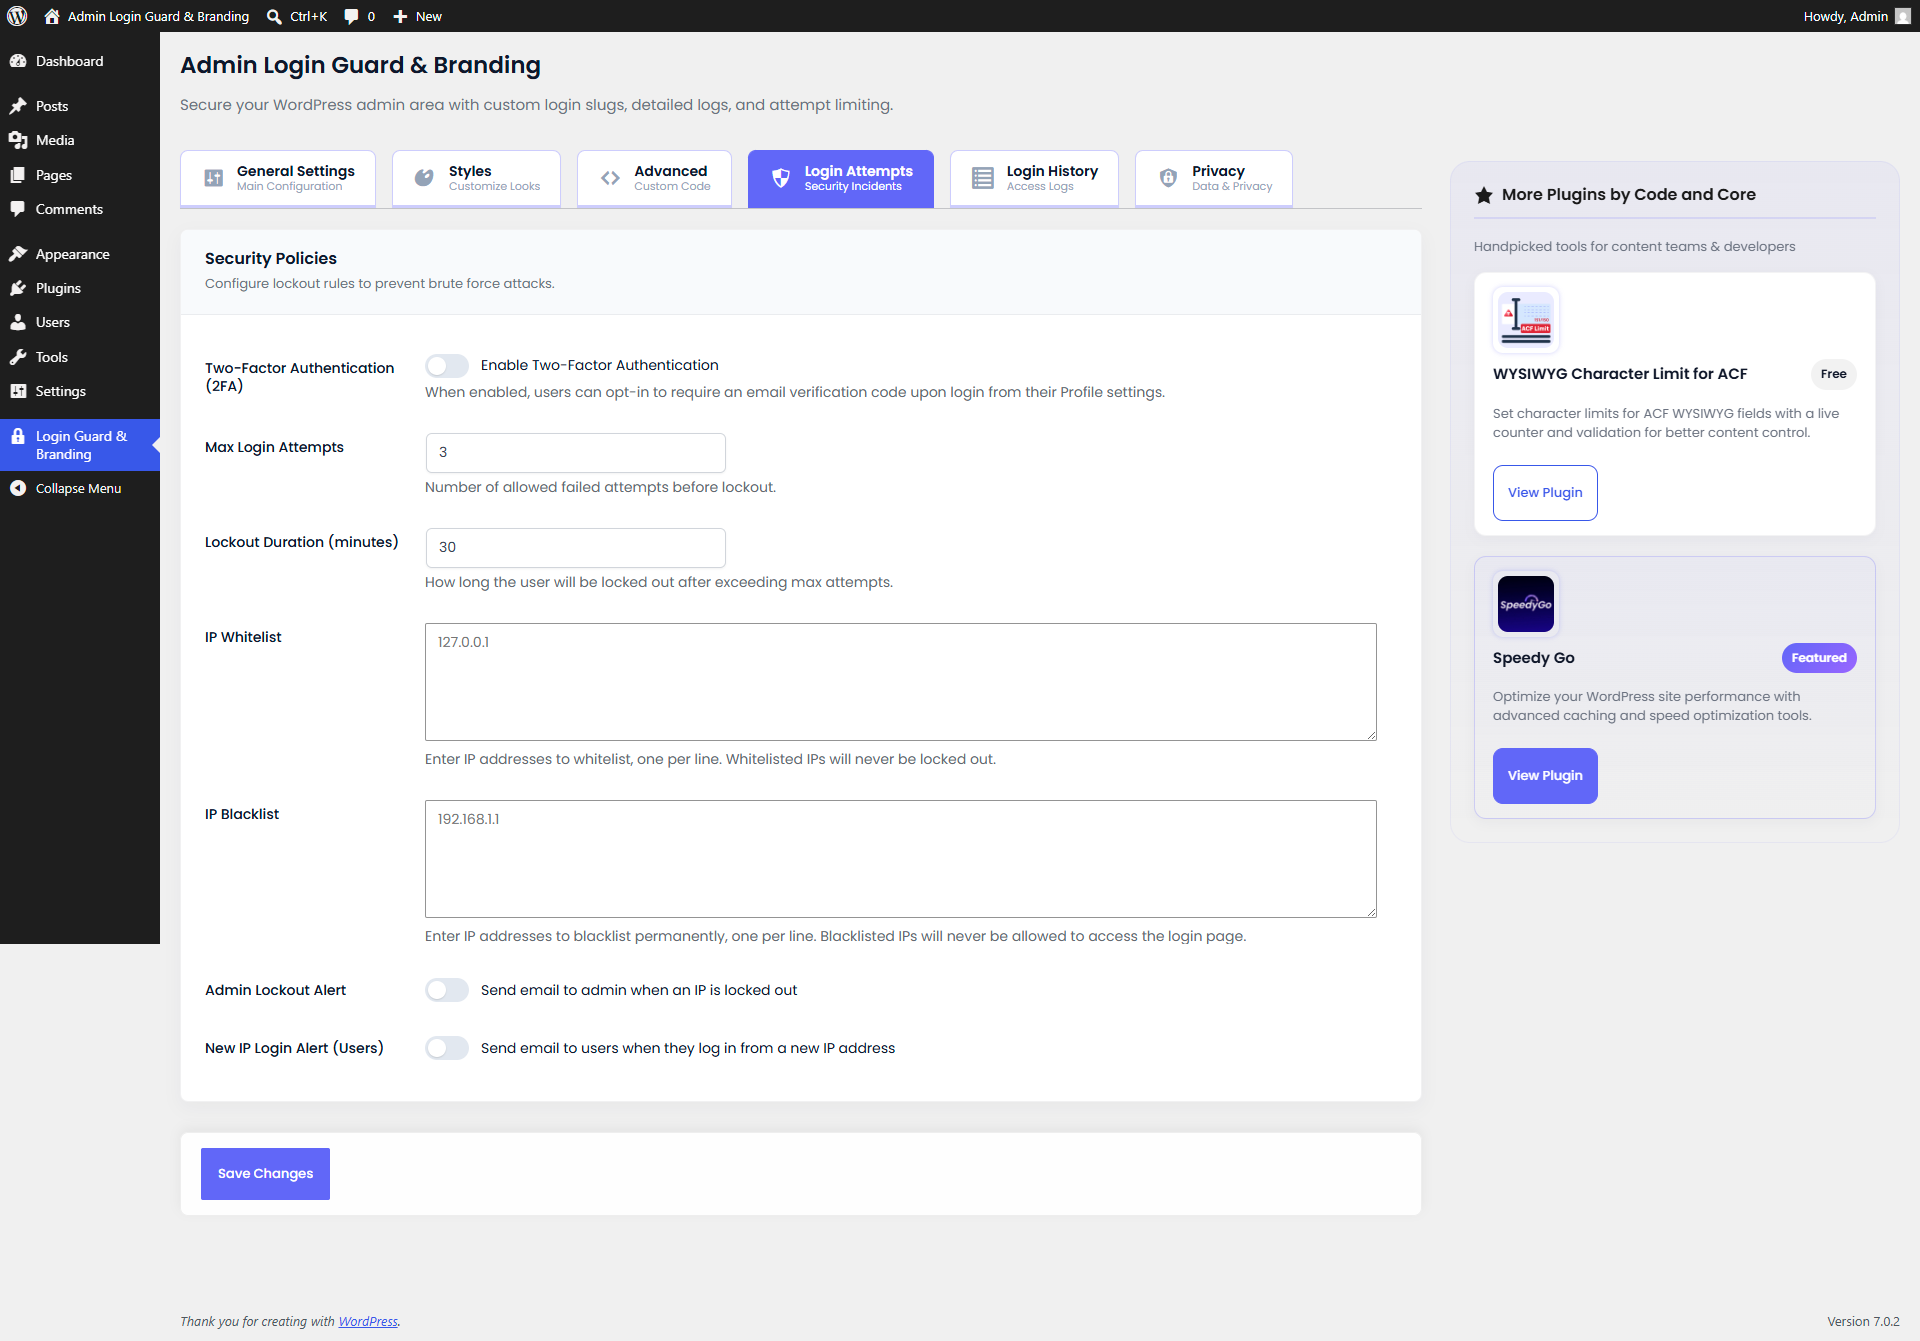Screen dimensions: 1920x1341
Task: Click the Save Changes button
Action: pyautogui.click(x=265, y=1174)
